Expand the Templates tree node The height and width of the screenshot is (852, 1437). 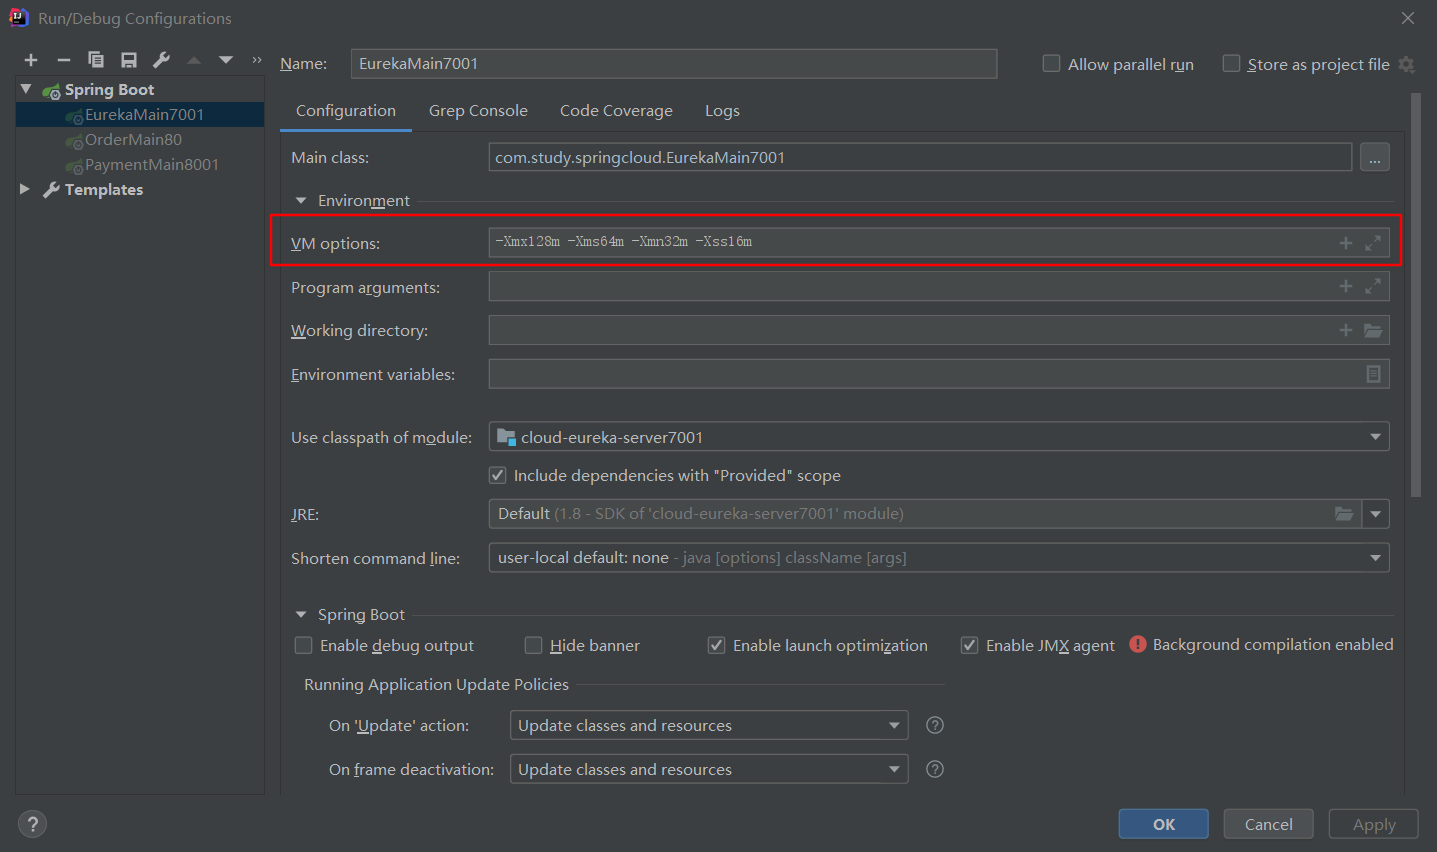(25, 189)
